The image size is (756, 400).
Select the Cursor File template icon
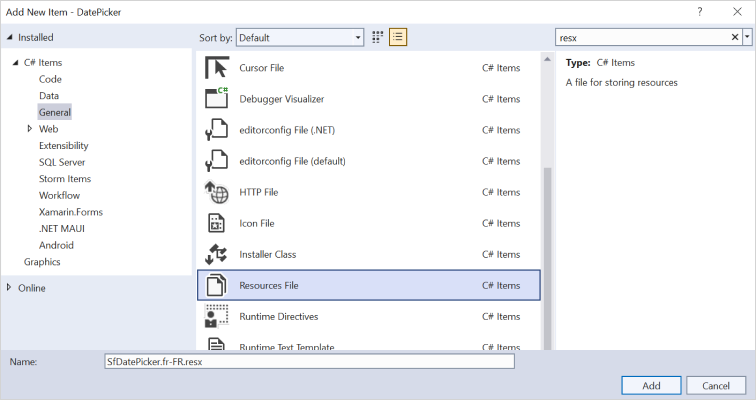(x=216, y=67)
